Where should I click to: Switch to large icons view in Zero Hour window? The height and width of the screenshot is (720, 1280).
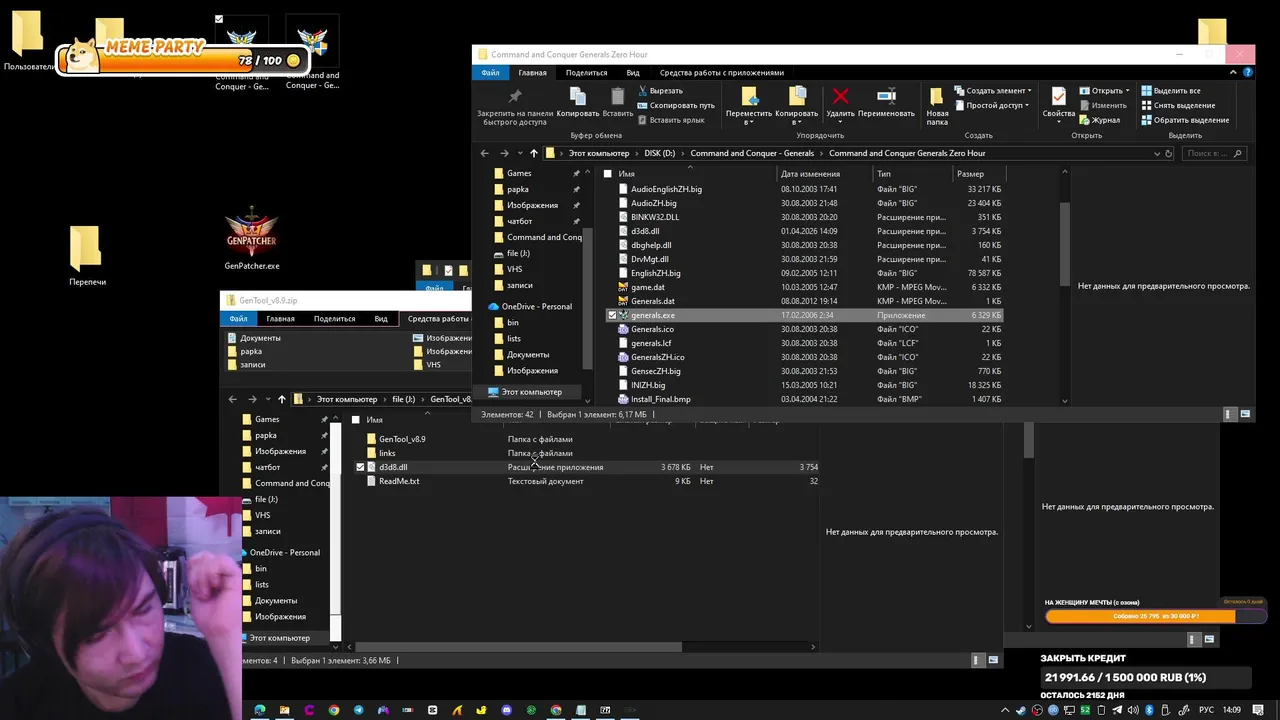point(1245,414)
